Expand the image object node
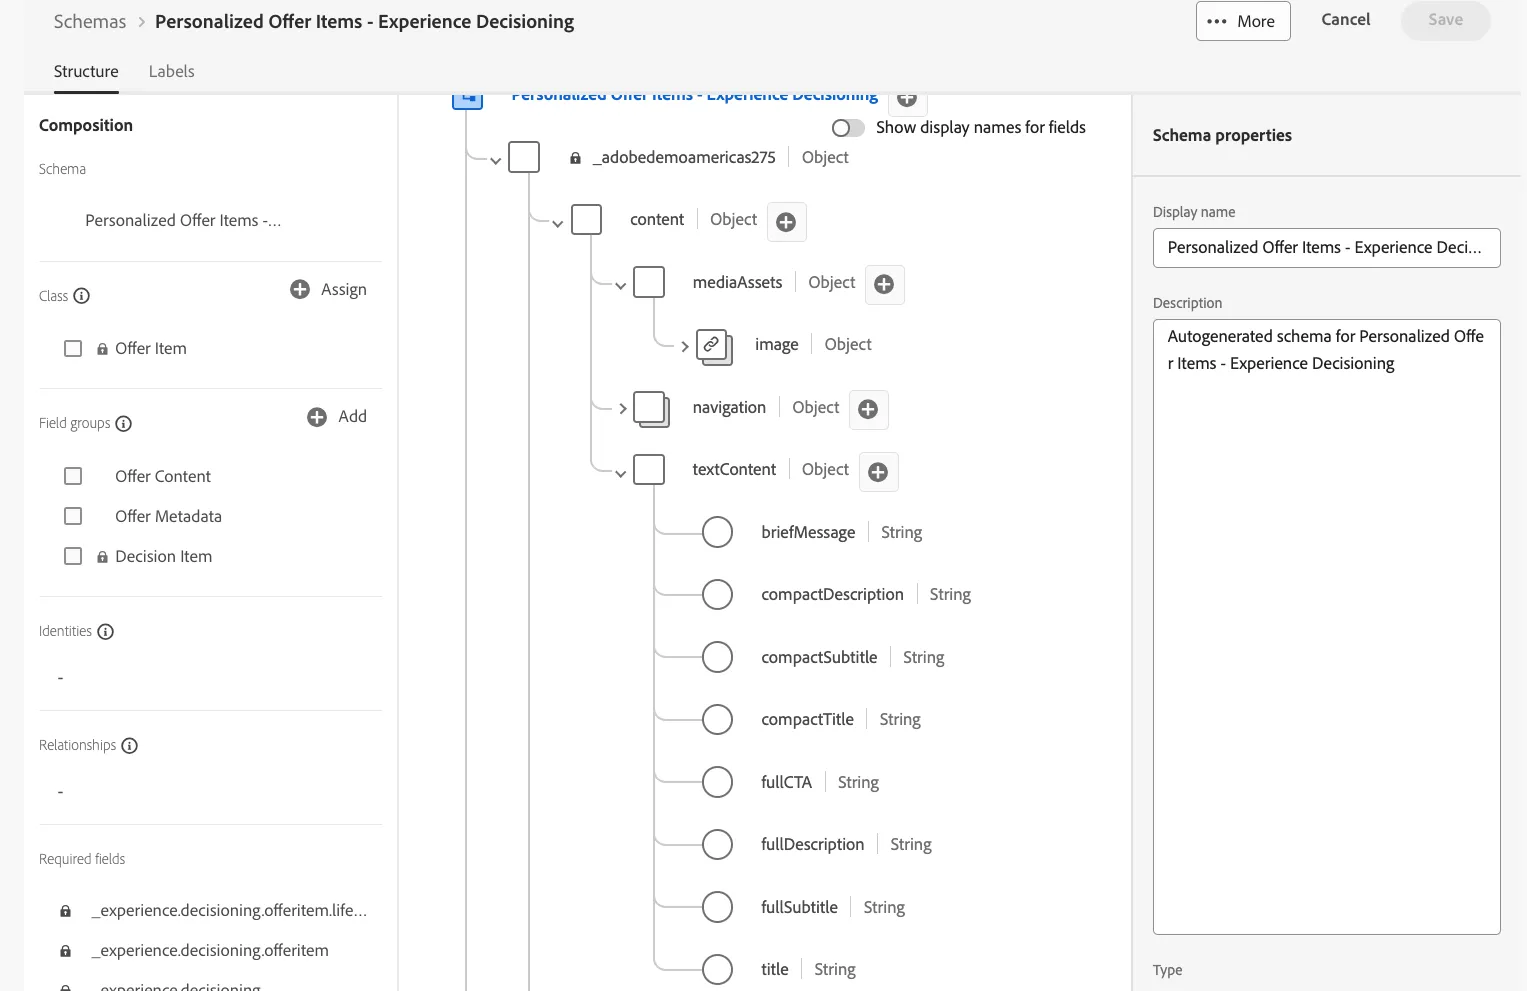Screen dimensions: 1527x991 tap(684, 347)
